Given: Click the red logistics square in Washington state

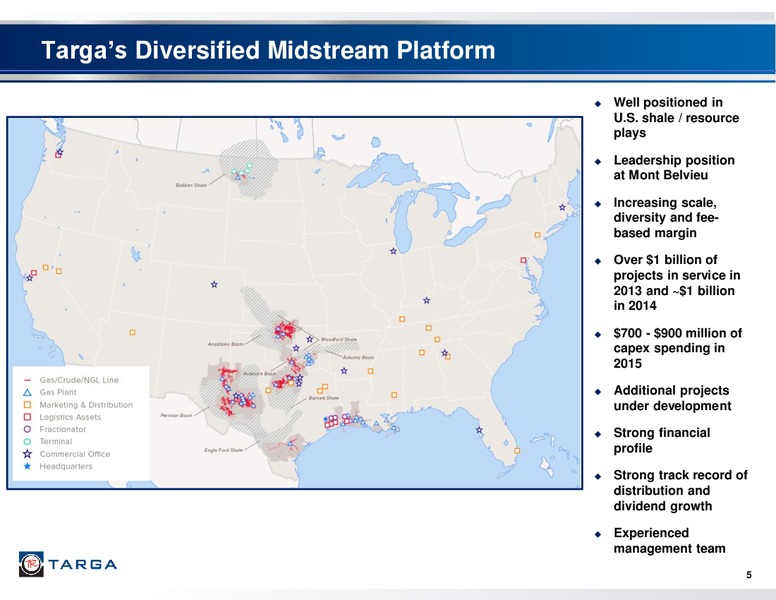Looking at the screenshot, I should tap(58, 155).
